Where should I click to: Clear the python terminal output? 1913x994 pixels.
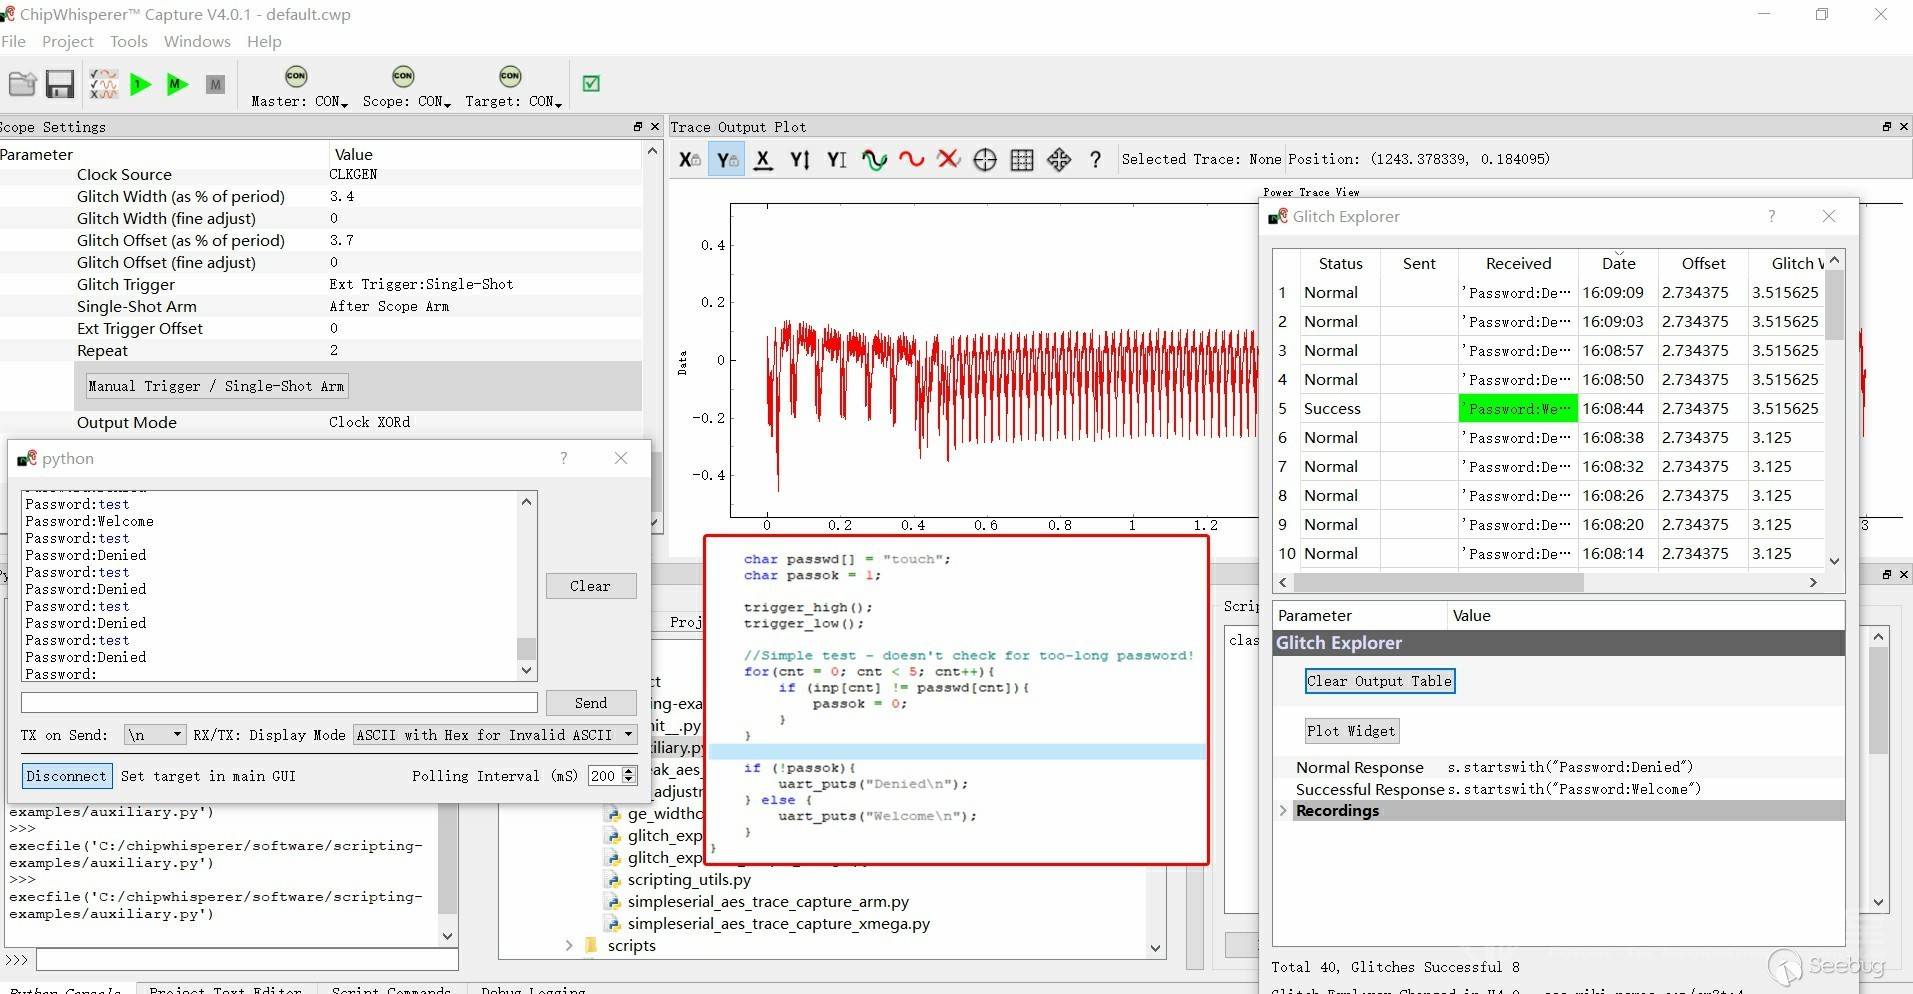point(591,586)
